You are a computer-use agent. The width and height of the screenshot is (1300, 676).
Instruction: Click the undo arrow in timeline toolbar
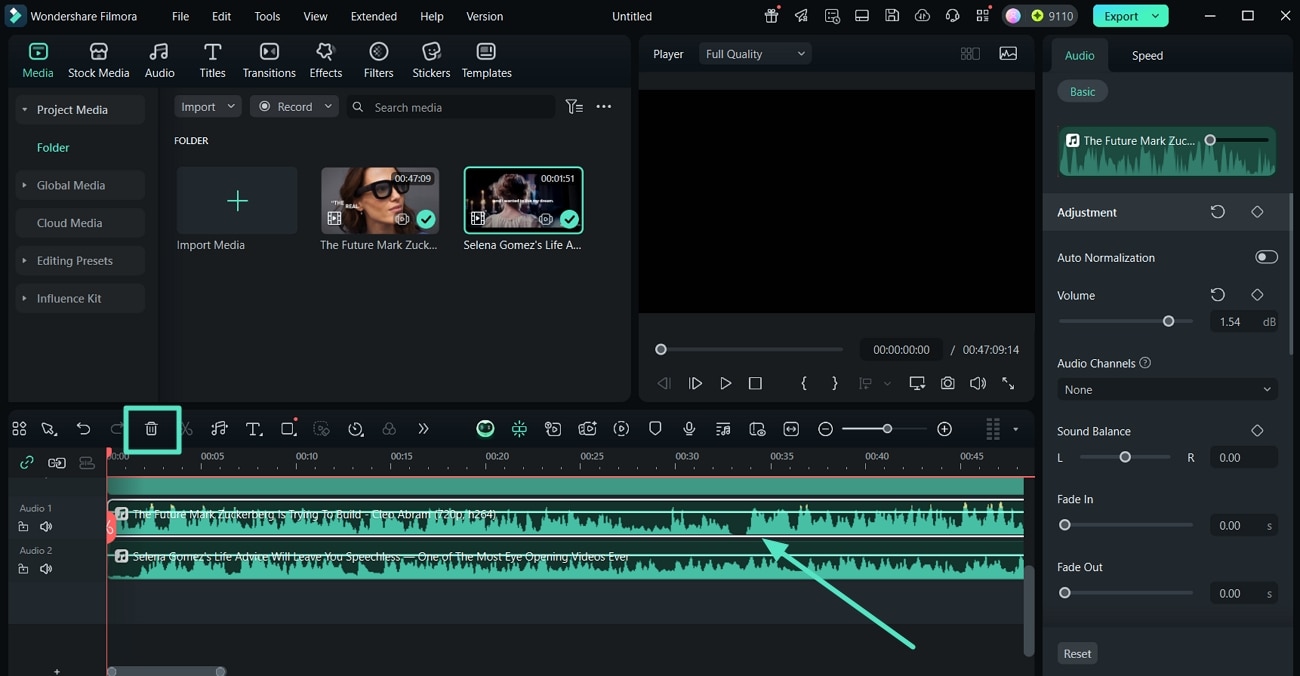[83, 429]
